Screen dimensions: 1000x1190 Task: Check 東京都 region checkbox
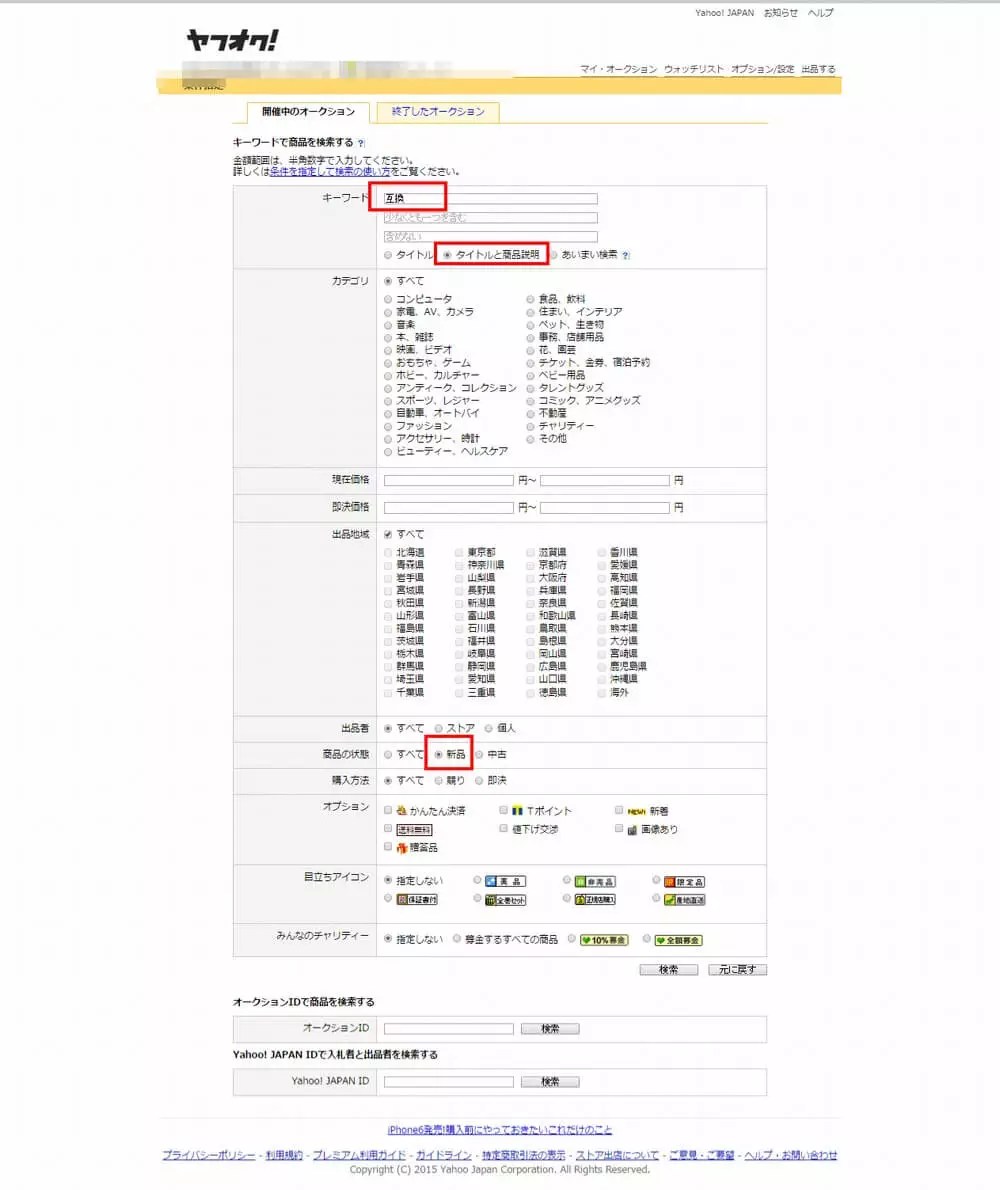[x=459, y=552]
